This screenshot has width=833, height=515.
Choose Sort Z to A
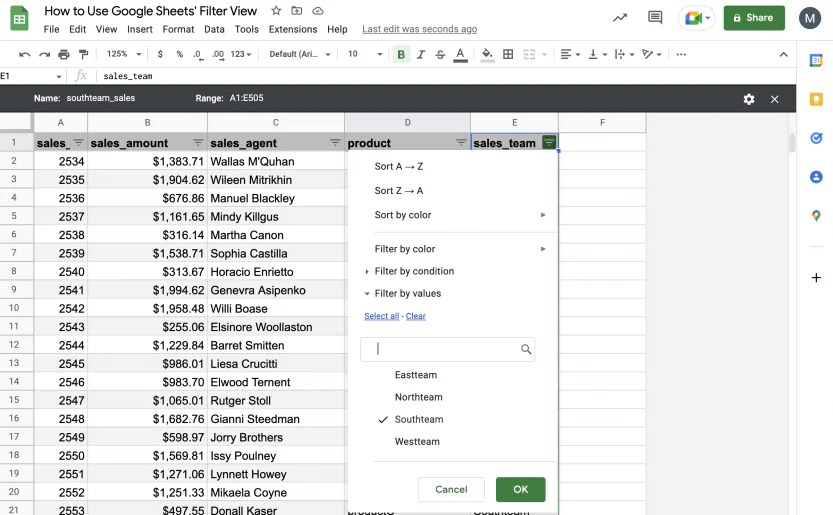point(398,191)
